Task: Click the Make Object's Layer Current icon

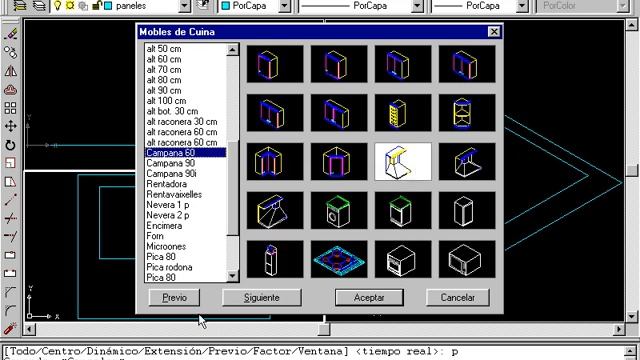Action: click(x=20, y=5)
